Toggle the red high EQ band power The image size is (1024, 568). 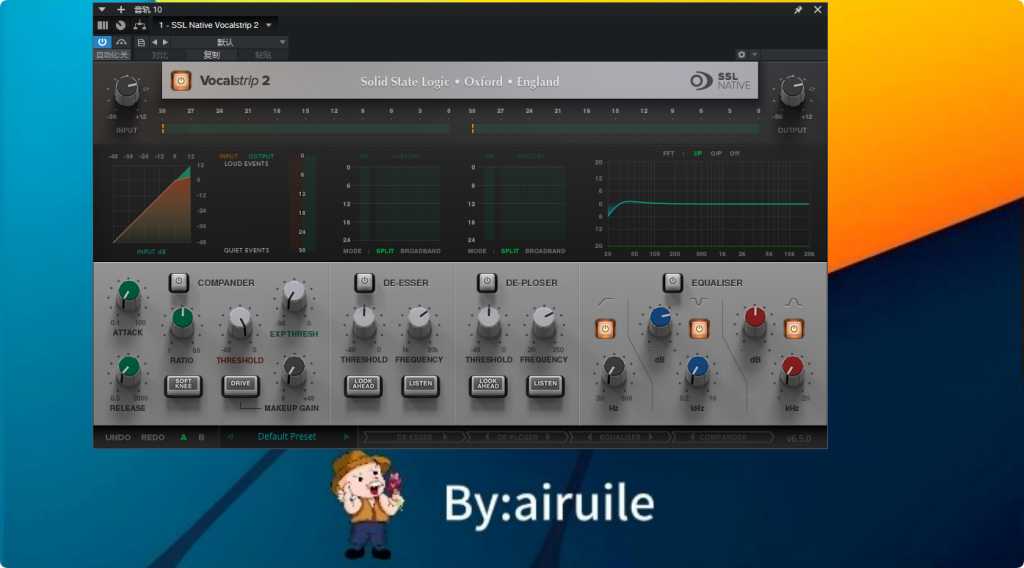[x=793, y=329]
